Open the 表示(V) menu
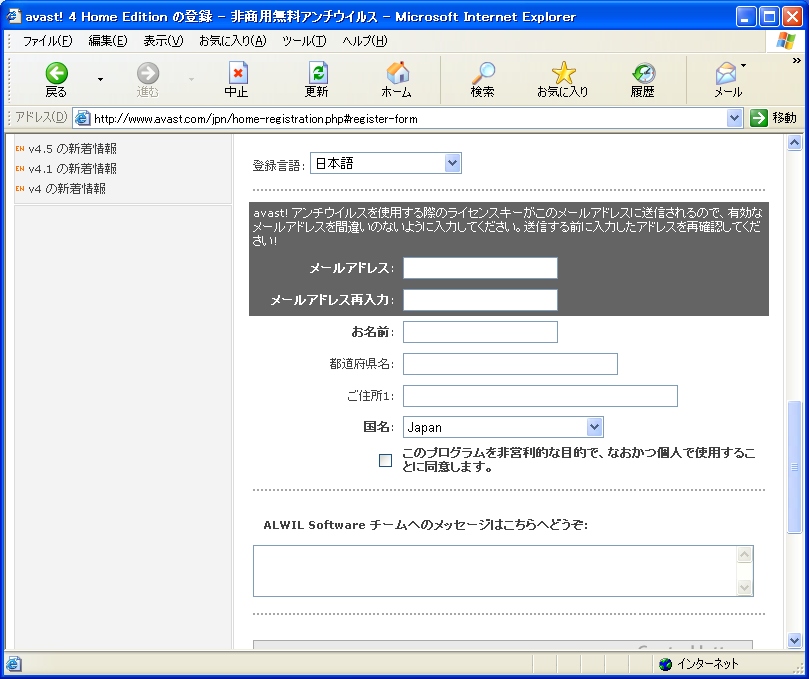This screenshot has height=679, width=809. [x=163, y=41]
